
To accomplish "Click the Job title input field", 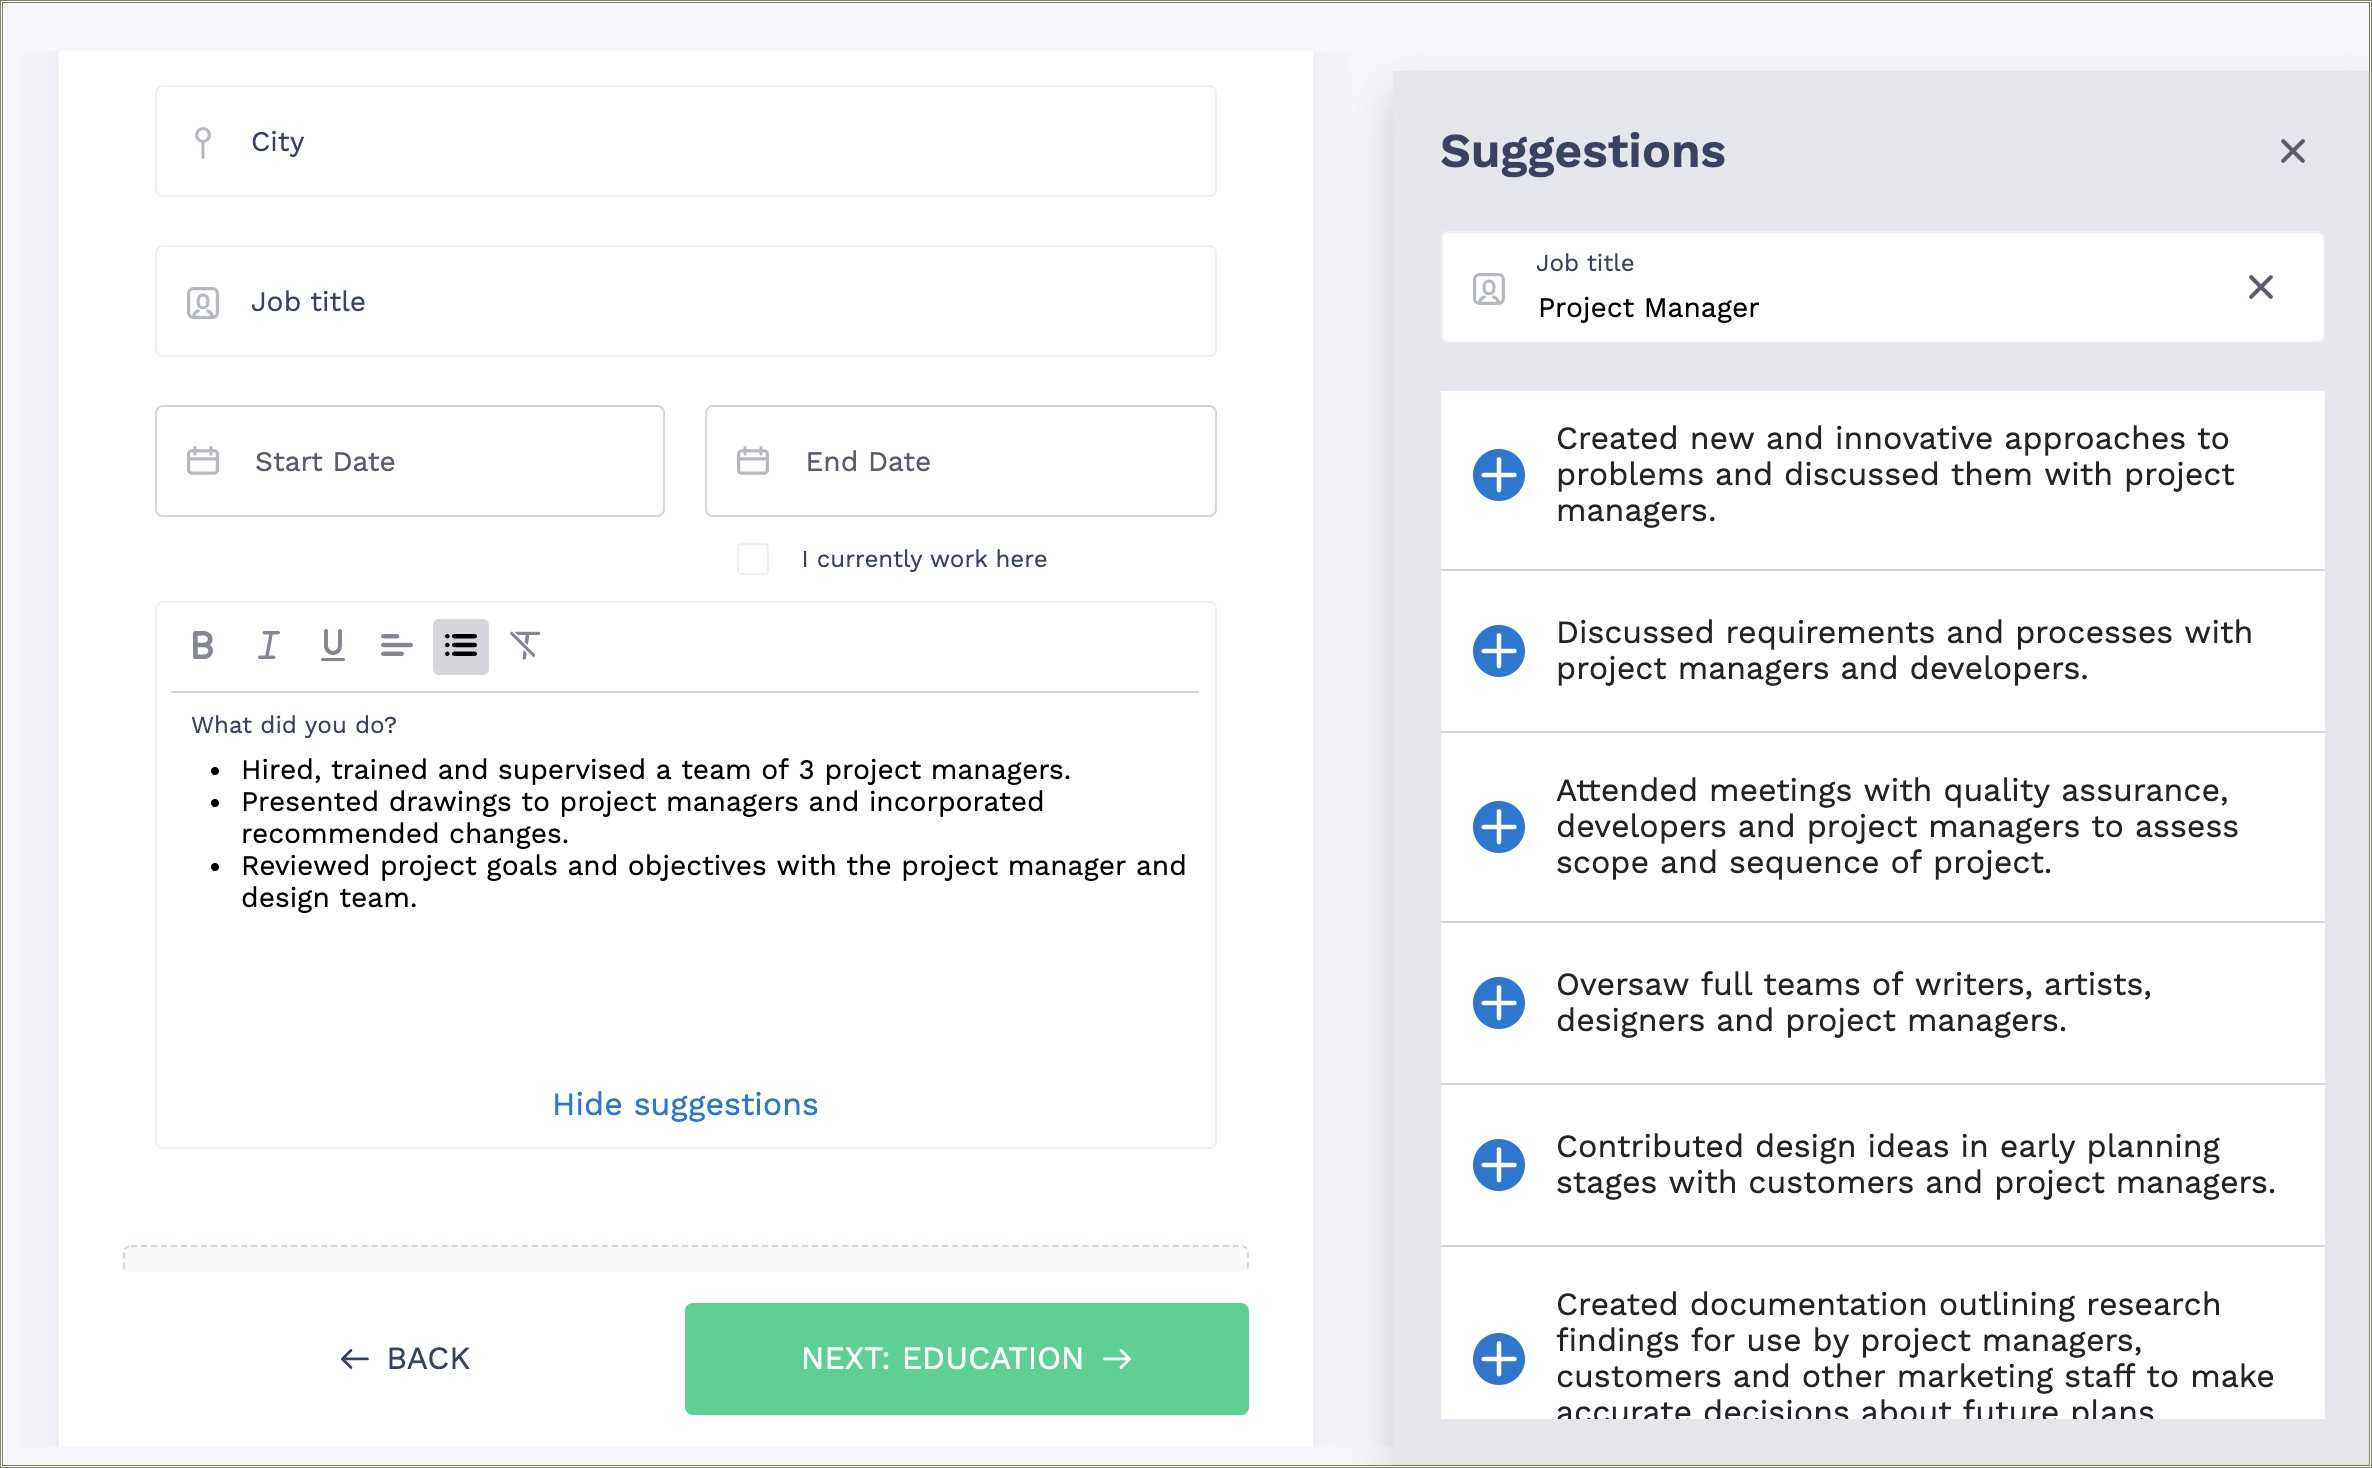I will pos(686,300).
